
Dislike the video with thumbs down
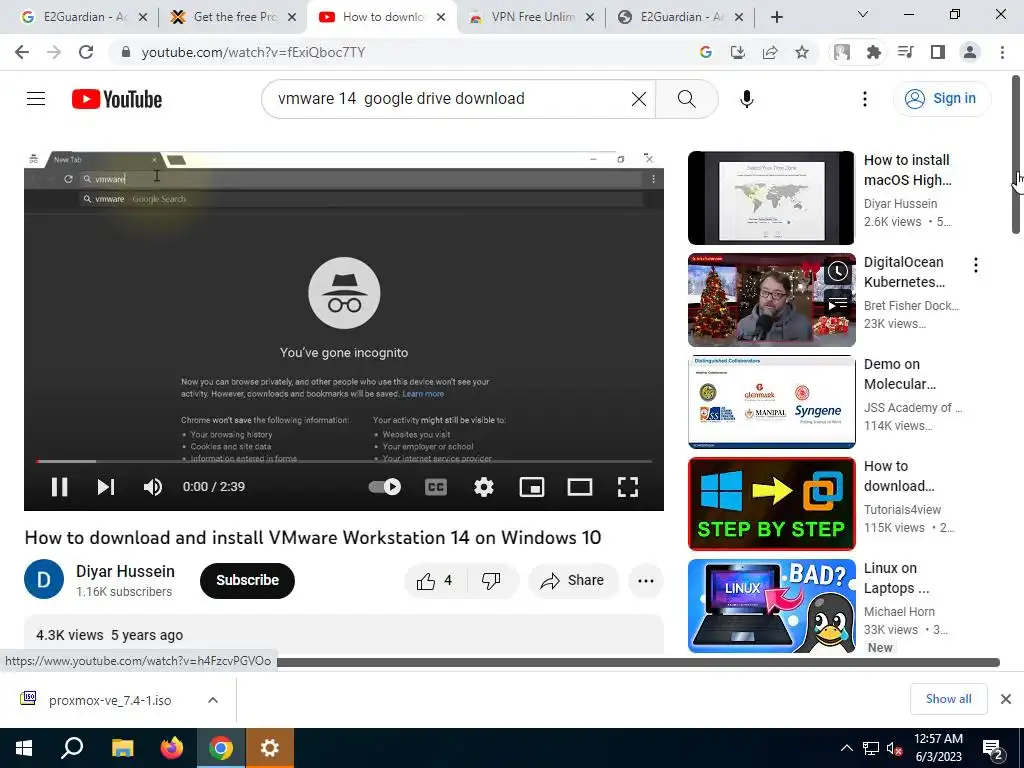pyautogui.click(x=491, y=581)
